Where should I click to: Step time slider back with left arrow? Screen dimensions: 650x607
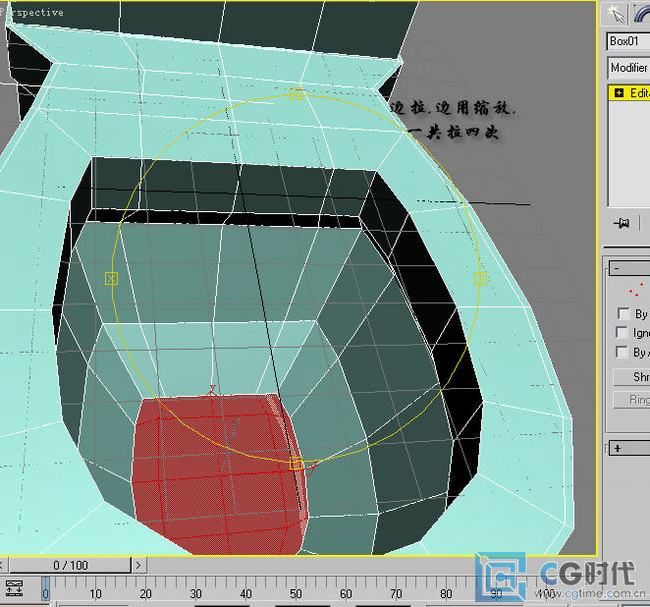pyautogui.click(x=2, y=565)
